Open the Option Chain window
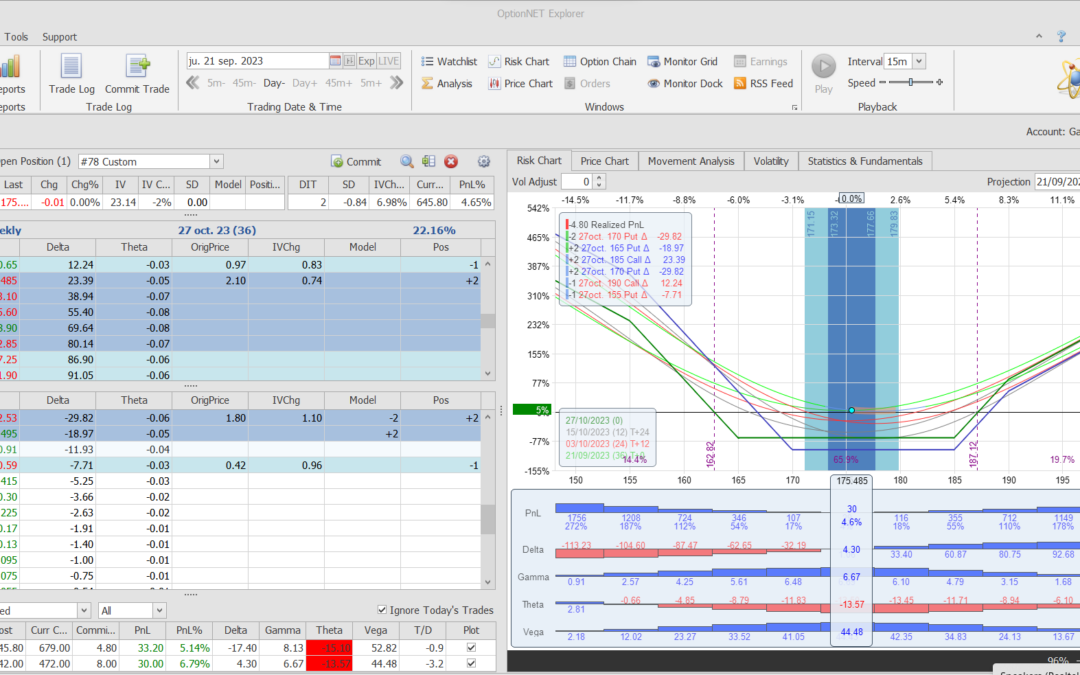1080x675 pixels. (598, 62)
